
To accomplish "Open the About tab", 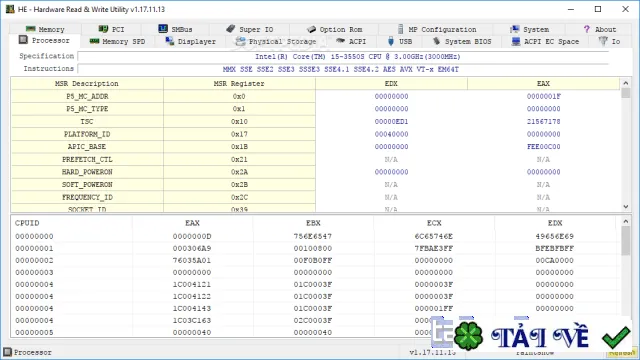I will point(600,29).
